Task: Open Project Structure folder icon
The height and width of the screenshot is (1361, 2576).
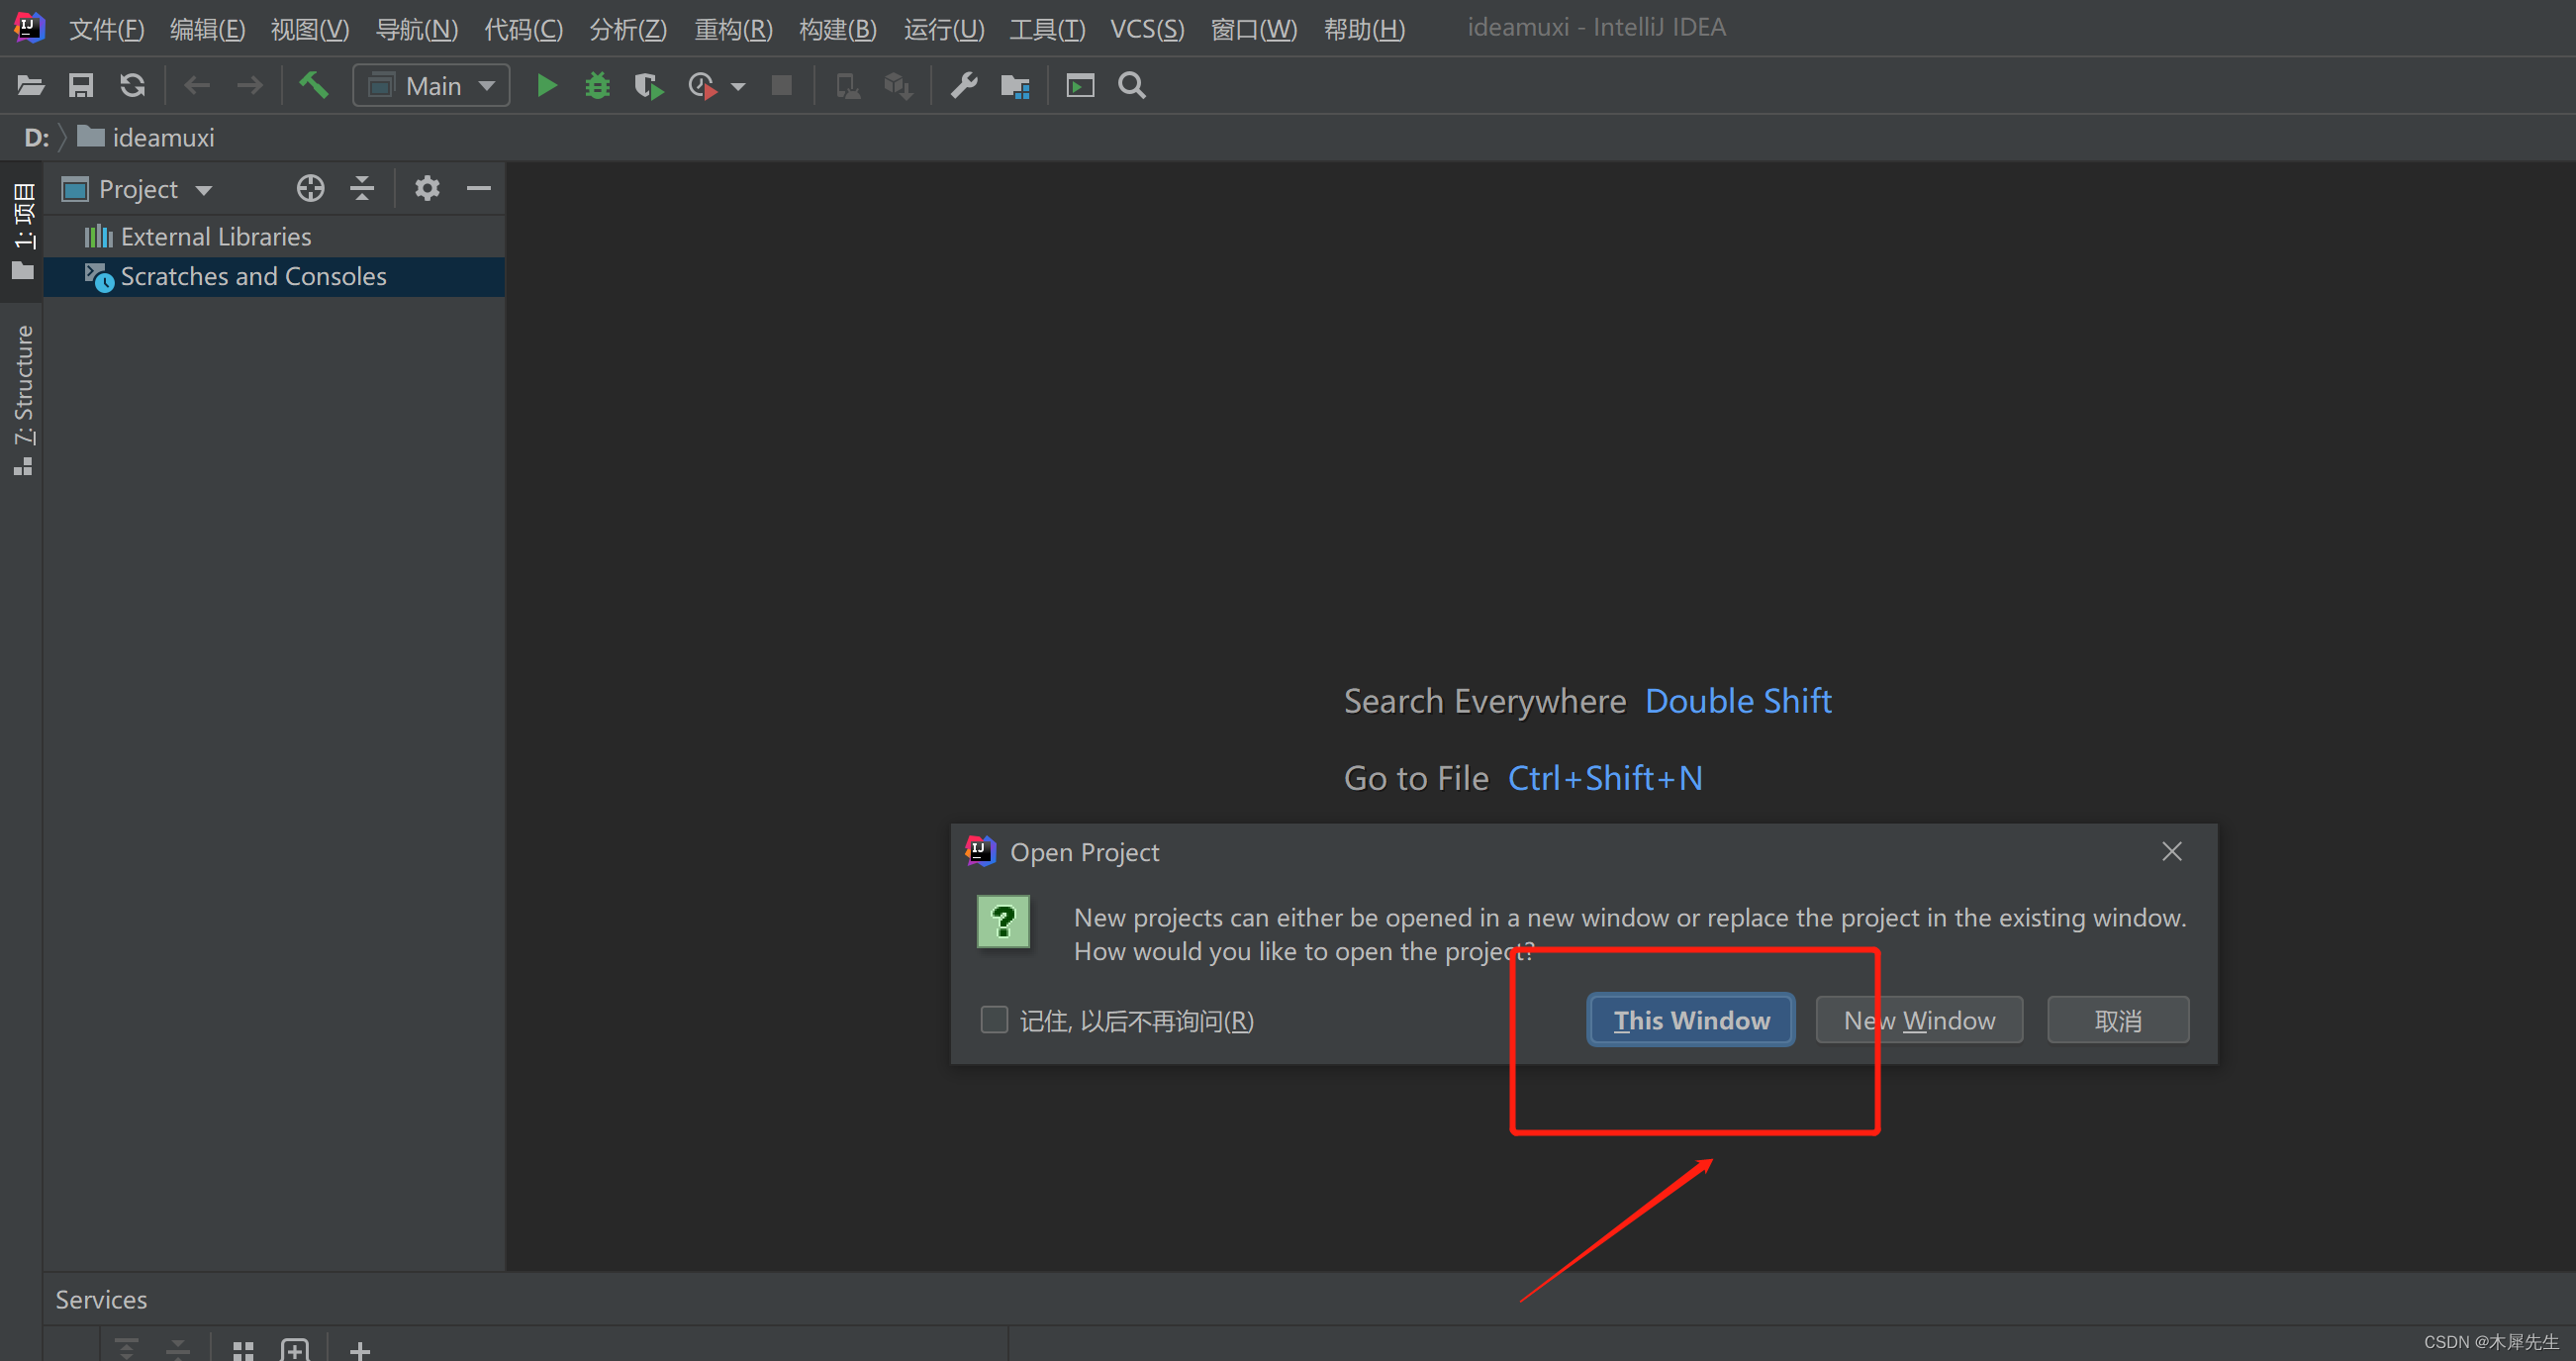Action: [1015, 86]
